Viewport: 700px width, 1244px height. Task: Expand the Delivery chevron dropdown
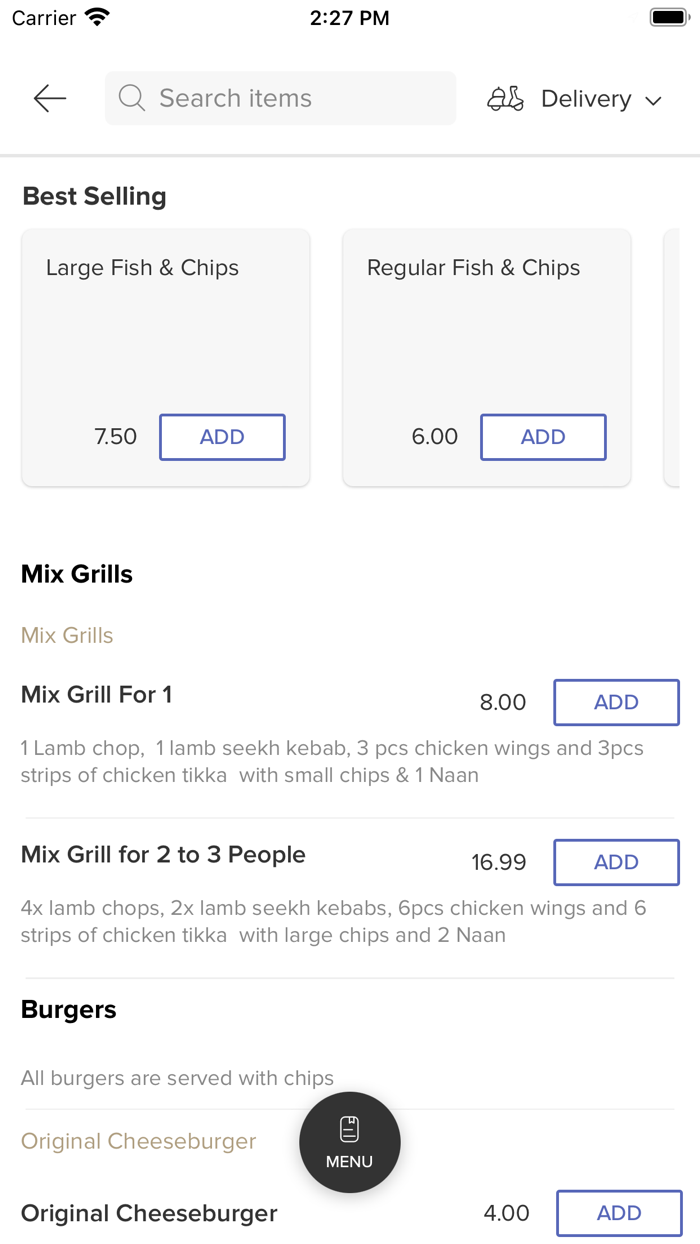tap(654, 100)
